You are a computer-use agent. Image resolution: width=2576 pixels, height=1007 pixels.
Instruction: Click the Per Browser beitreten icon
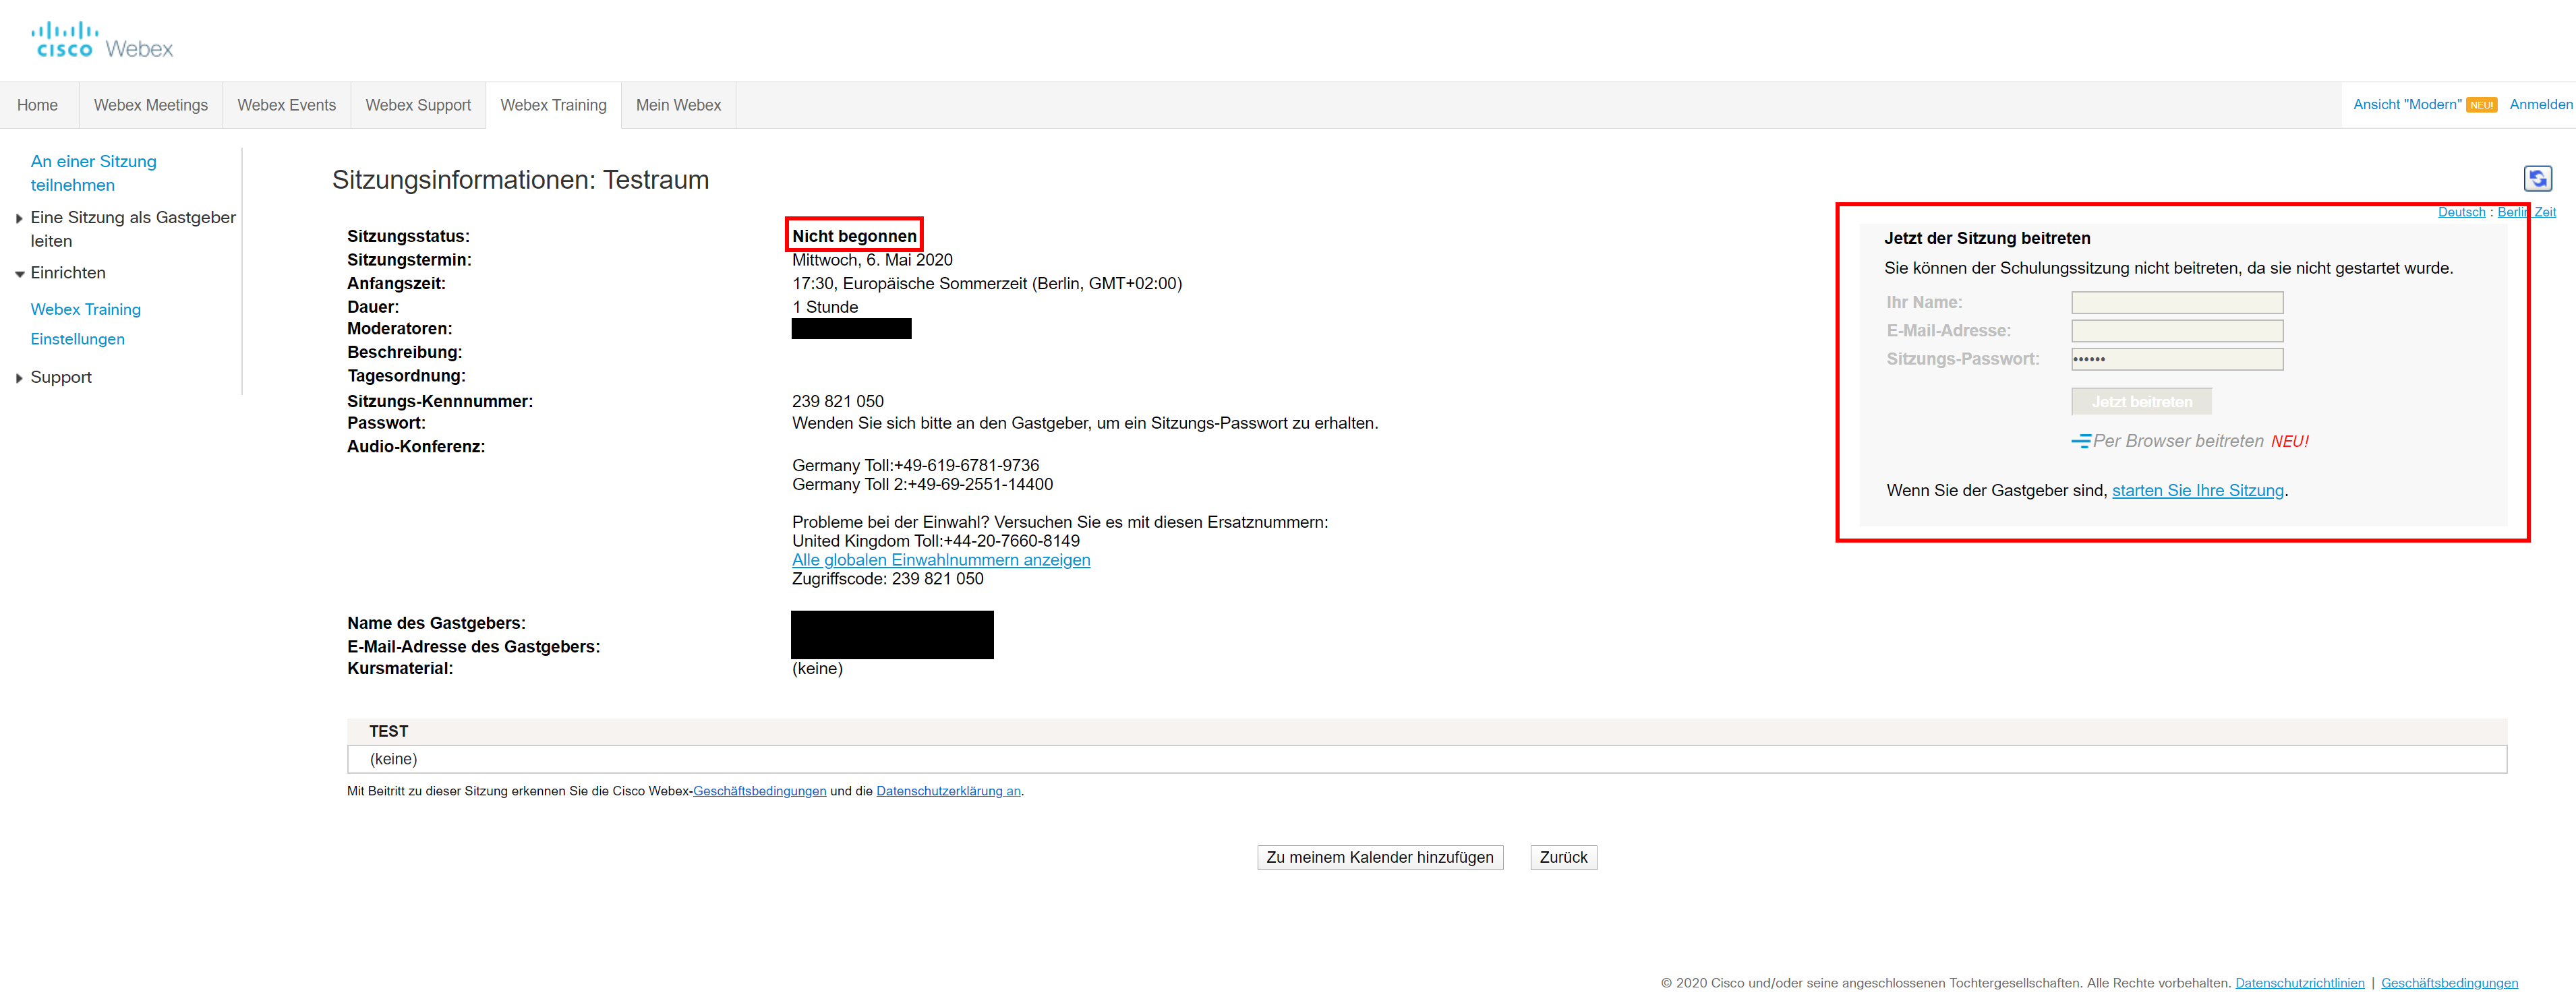coord(2081,441)
